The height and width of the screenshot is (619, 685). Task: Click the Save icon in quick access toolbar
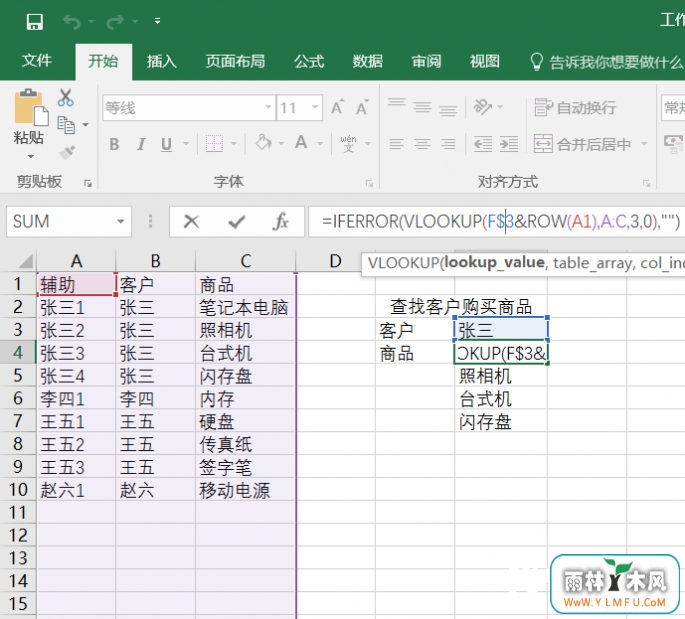(x=35, y=21)
